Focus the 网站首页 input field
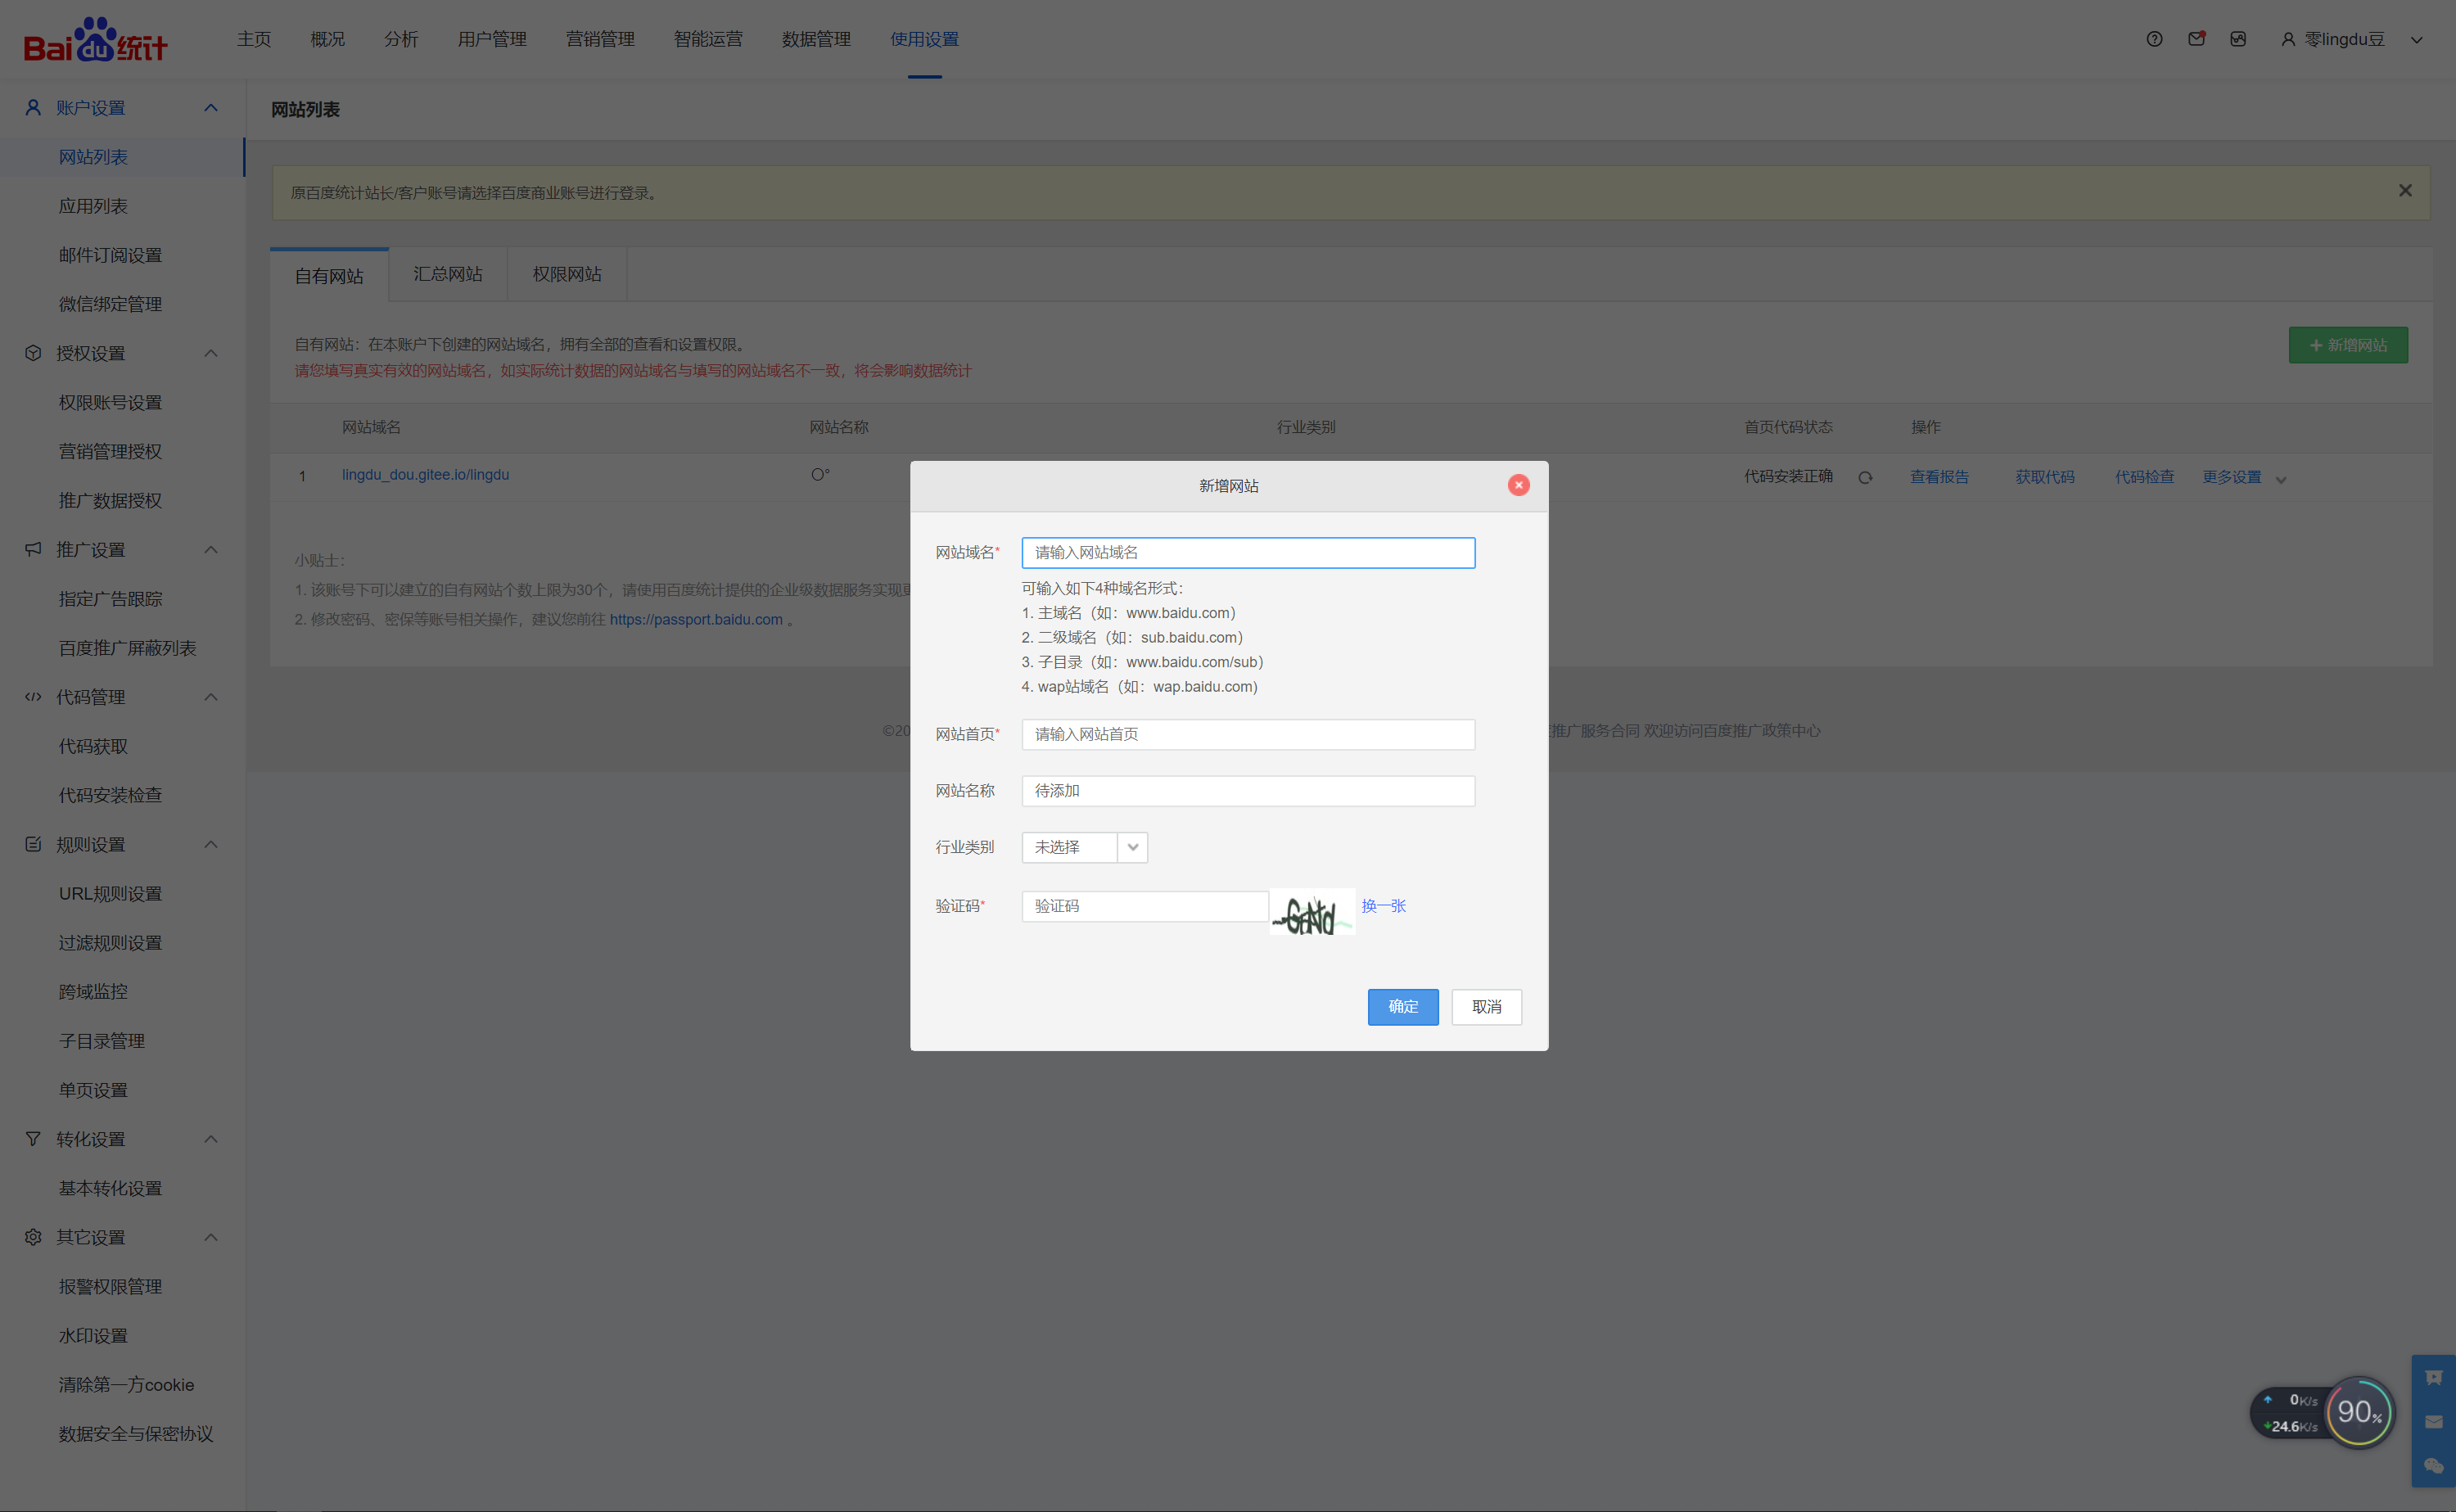Screen dimensions: 2456x1512 pos(1247,734)
